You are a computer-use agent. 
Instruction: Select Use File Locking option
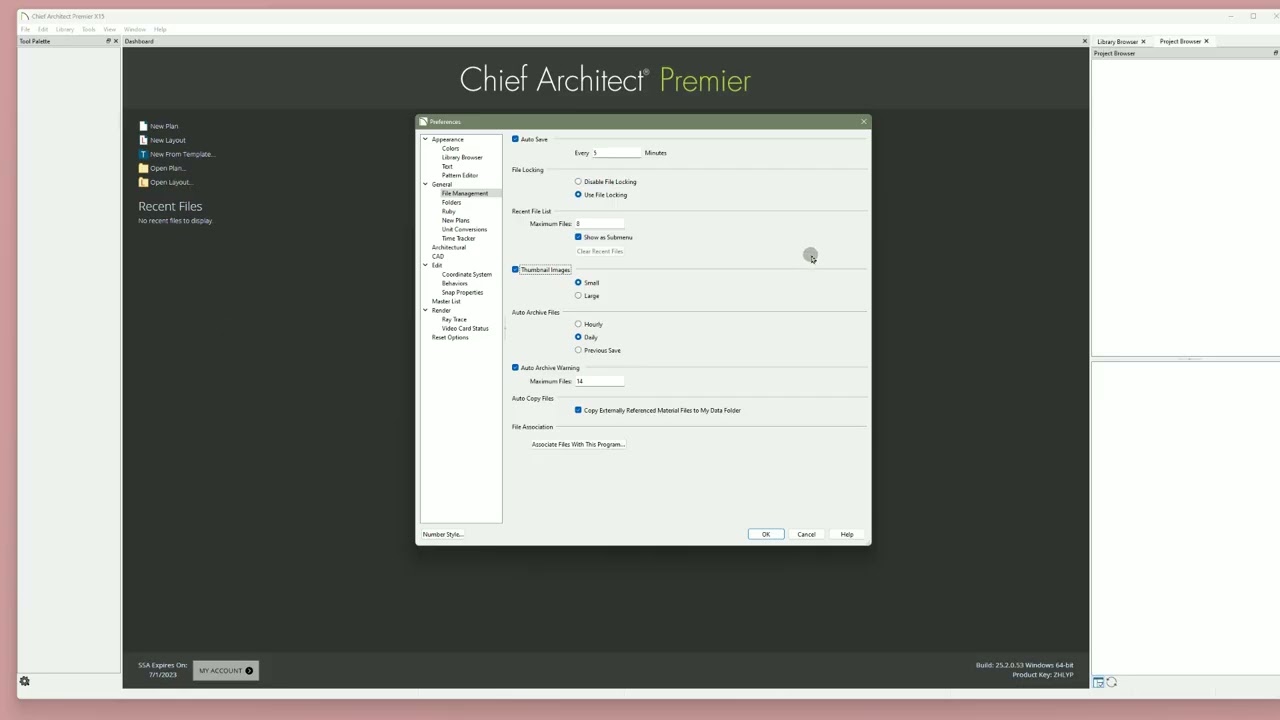coord(578,194)
